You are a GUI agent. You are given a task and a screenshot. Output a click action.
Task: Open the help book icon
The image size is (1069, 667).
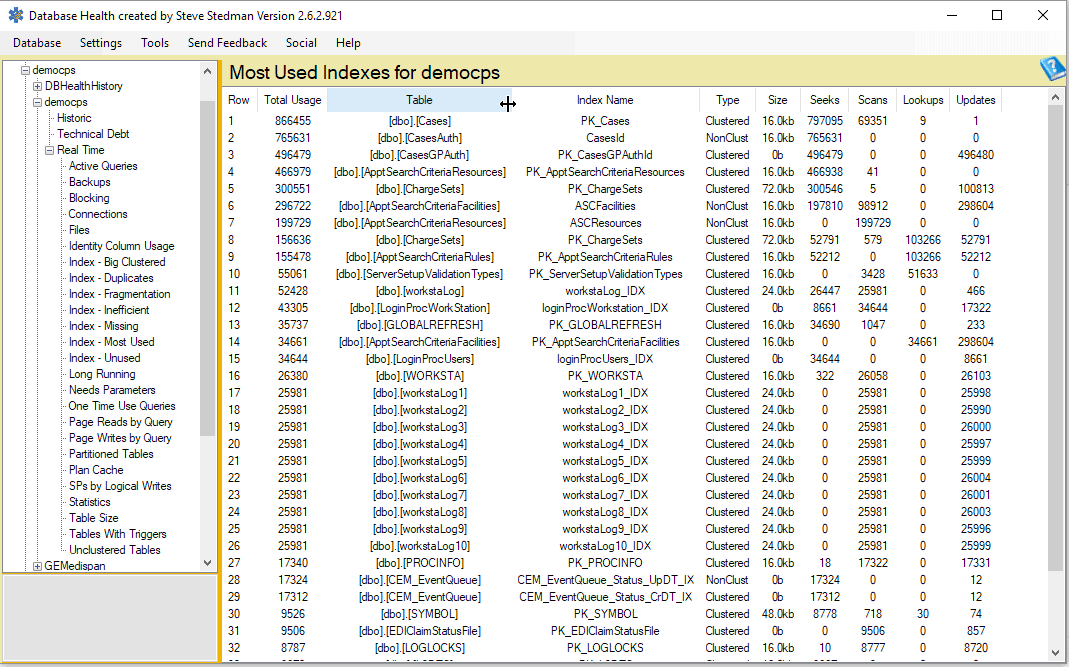click(x=1053, y=68)
